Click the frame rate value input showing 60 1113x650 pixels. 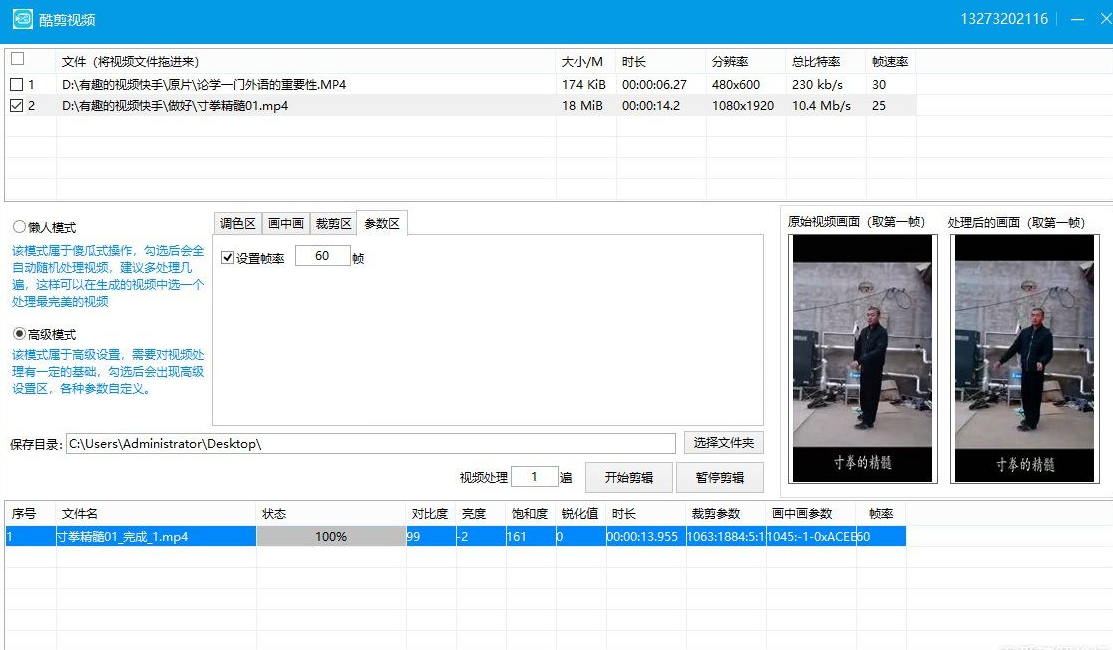pyautogui.click(x=320, y=257)
